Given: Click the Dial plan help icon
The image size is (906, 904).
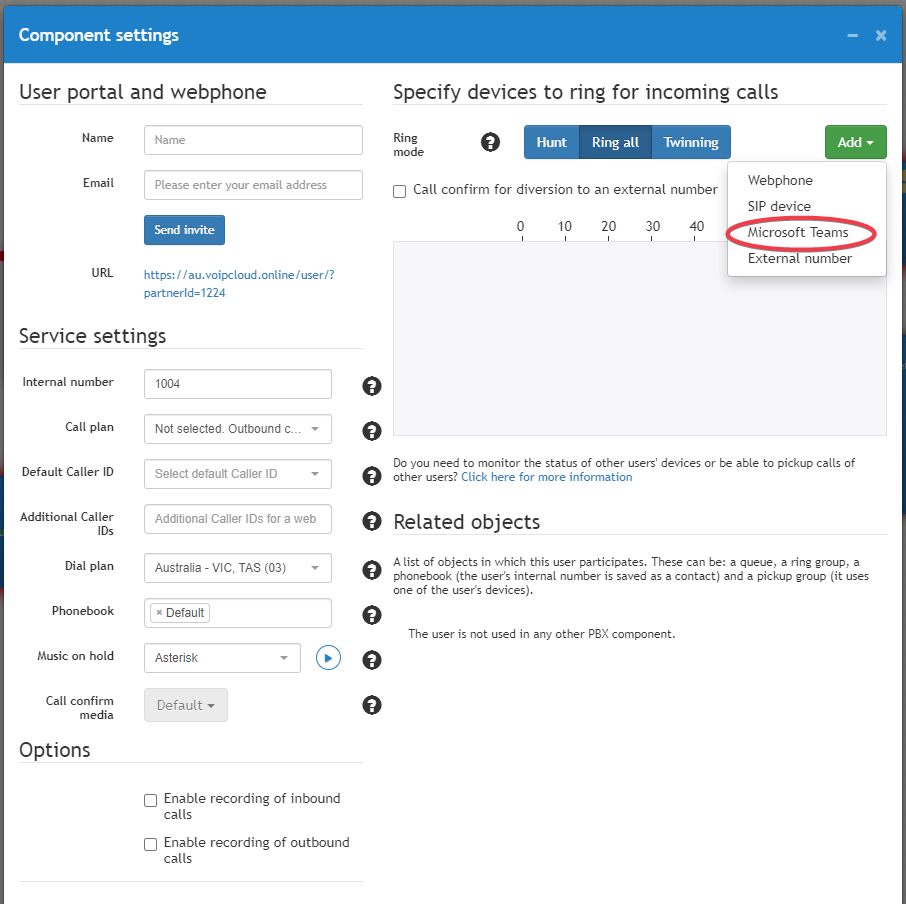Looking at the screenshot, I should 371,570.
